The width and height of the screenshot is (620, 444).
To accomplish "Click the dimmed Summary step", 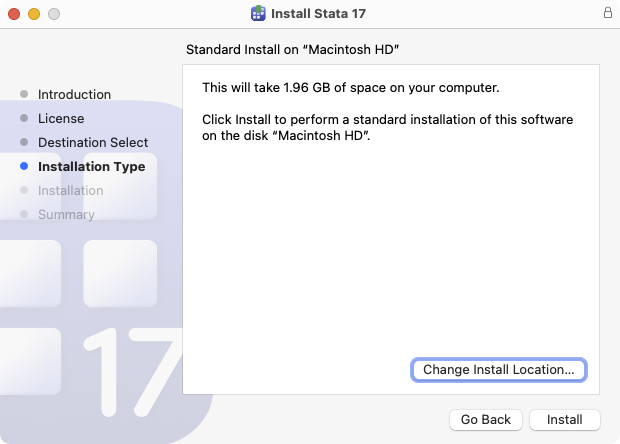I will click(x=66, y=215).
